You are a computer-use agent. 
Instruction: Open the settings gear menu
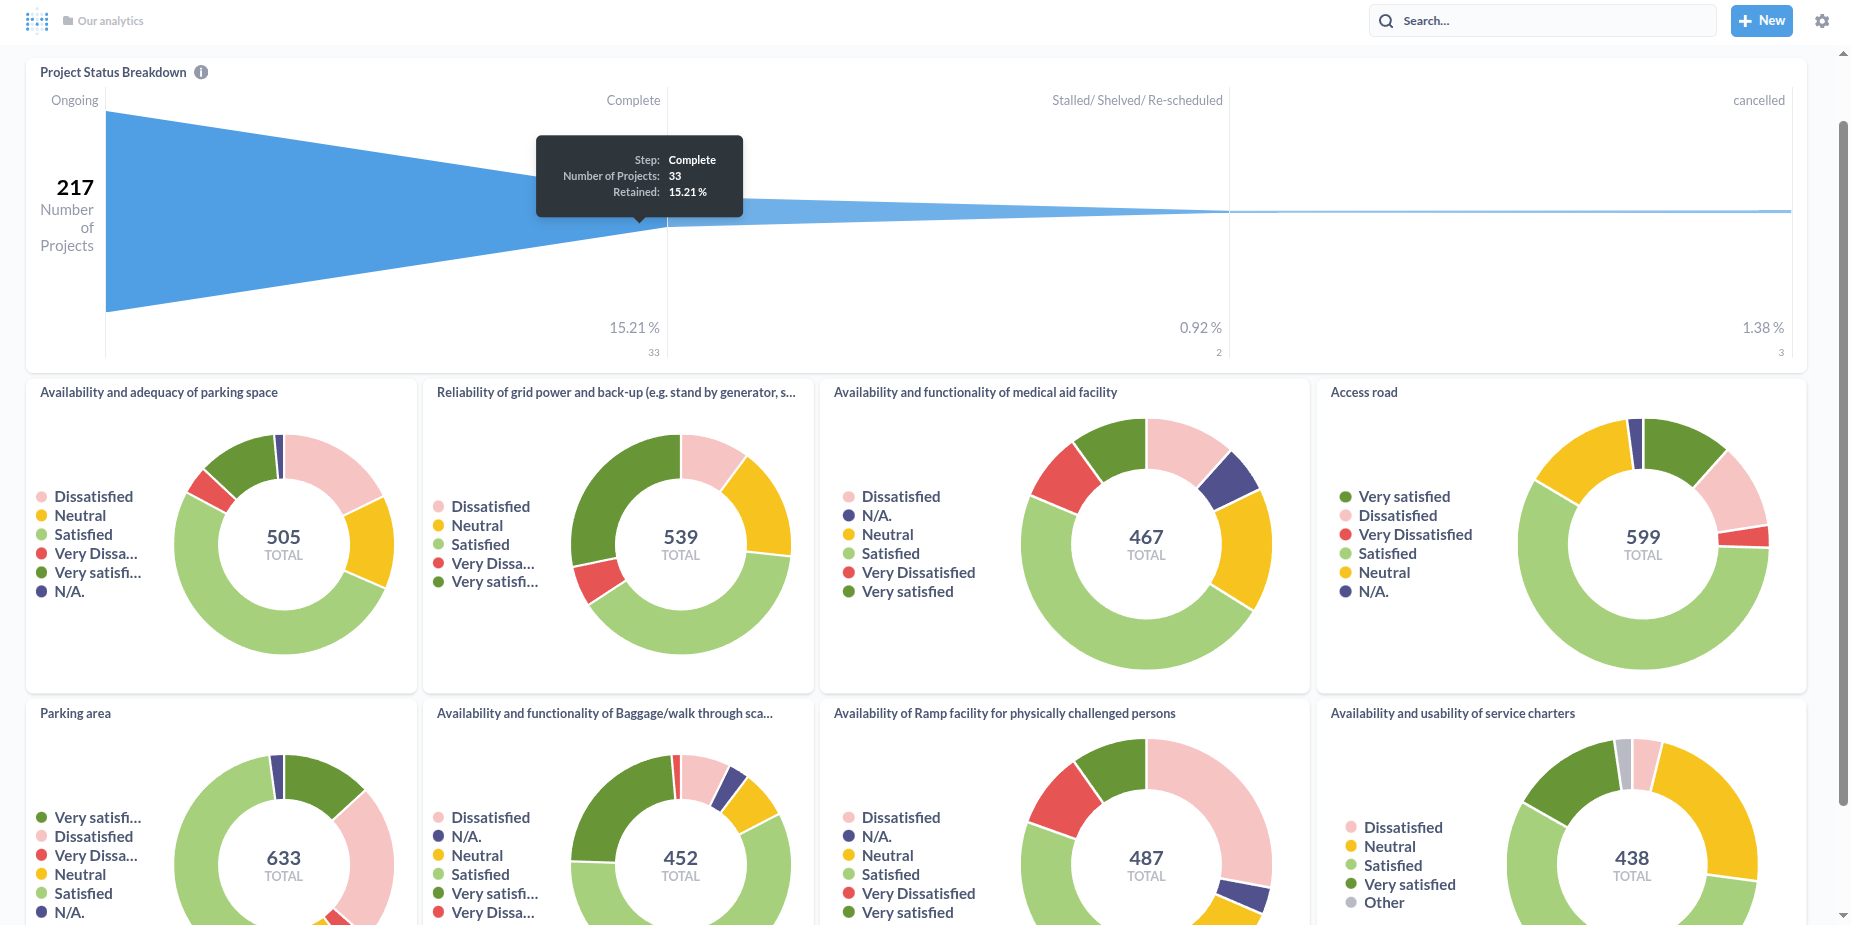1822,21
